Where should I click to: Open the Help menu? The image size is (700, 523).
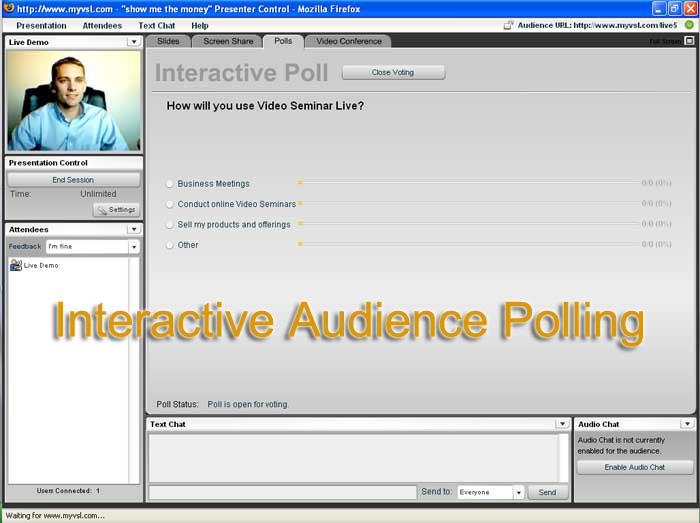pos(200,26)
